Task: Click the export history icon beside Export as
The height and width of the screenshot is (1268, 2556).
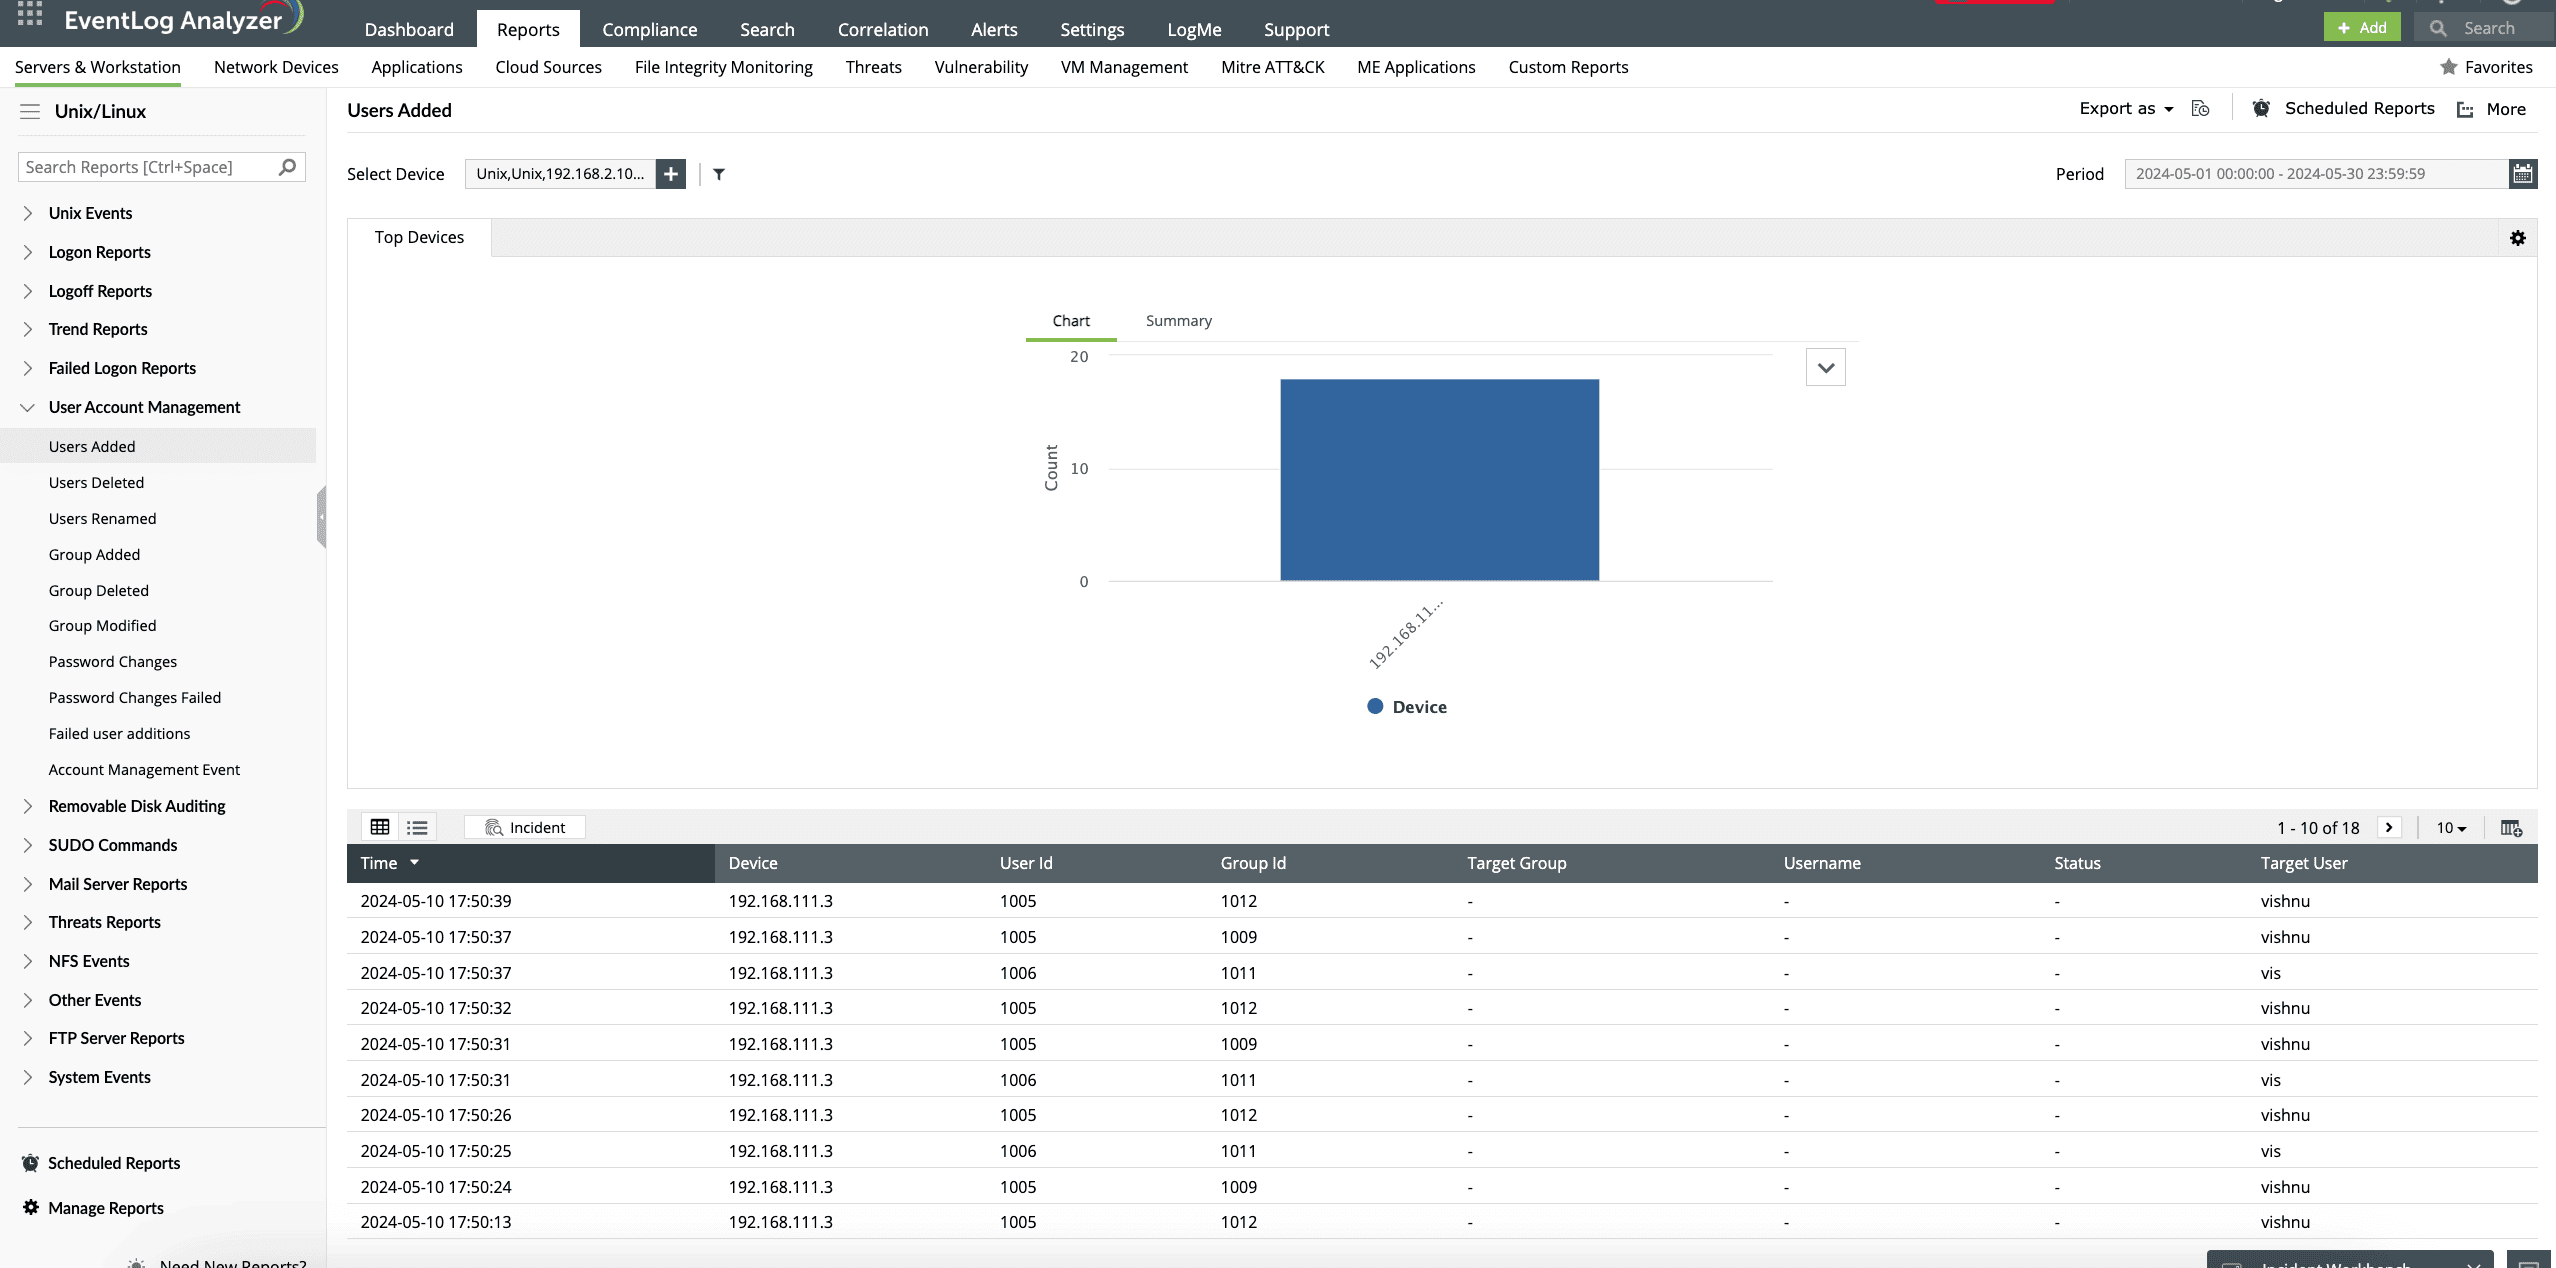Action: tap(2200, 109)
